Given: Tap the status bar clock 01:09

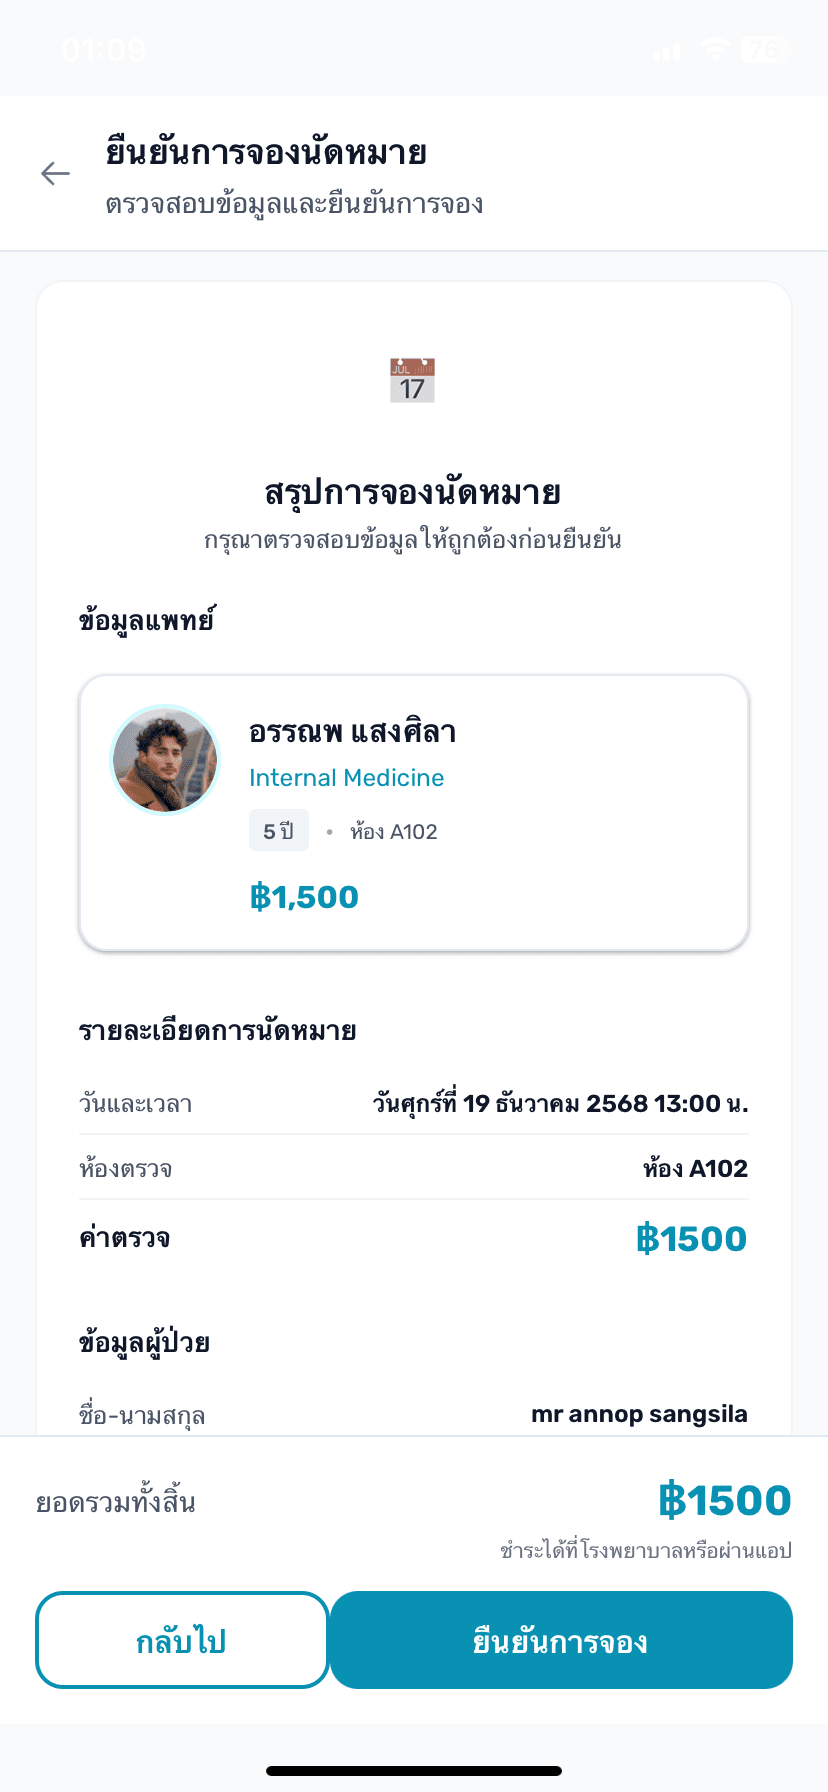Looking at the screenshot, I should point(103,50).
